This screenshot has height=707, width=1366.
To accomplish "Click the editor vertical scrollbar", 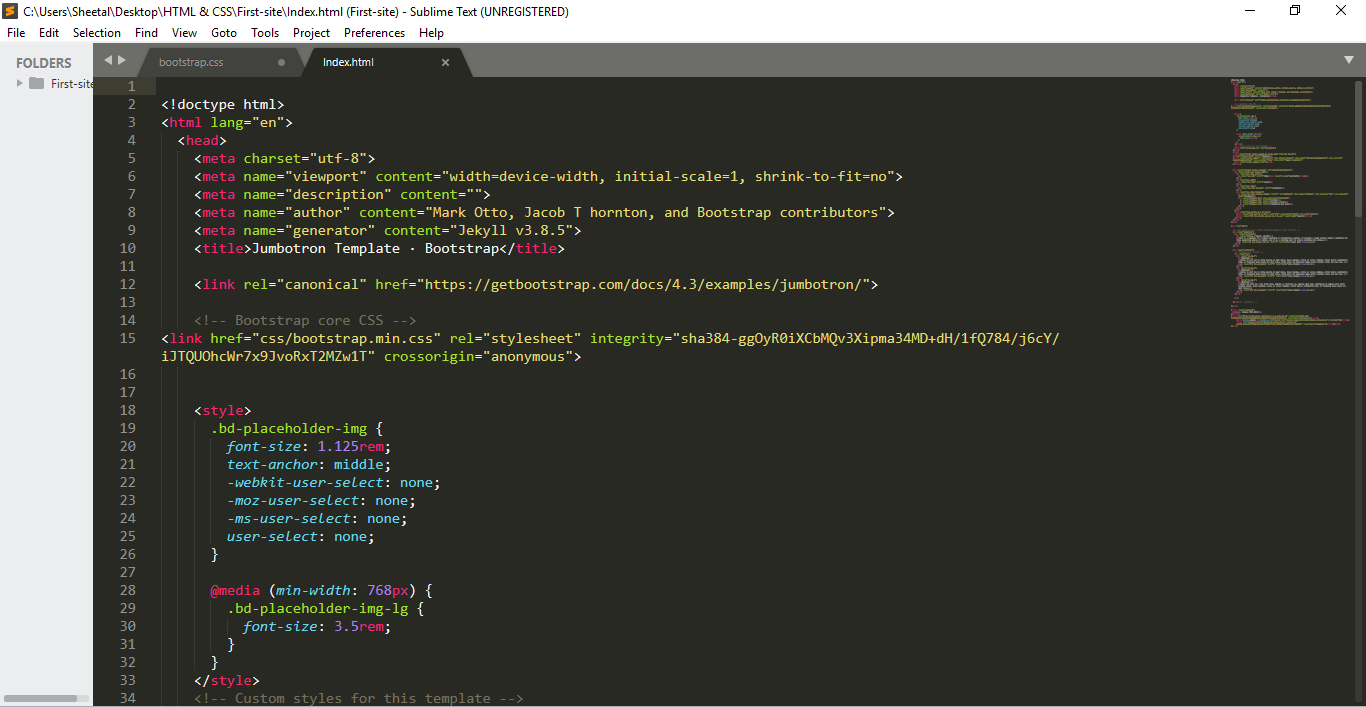I will (1358, 150).
